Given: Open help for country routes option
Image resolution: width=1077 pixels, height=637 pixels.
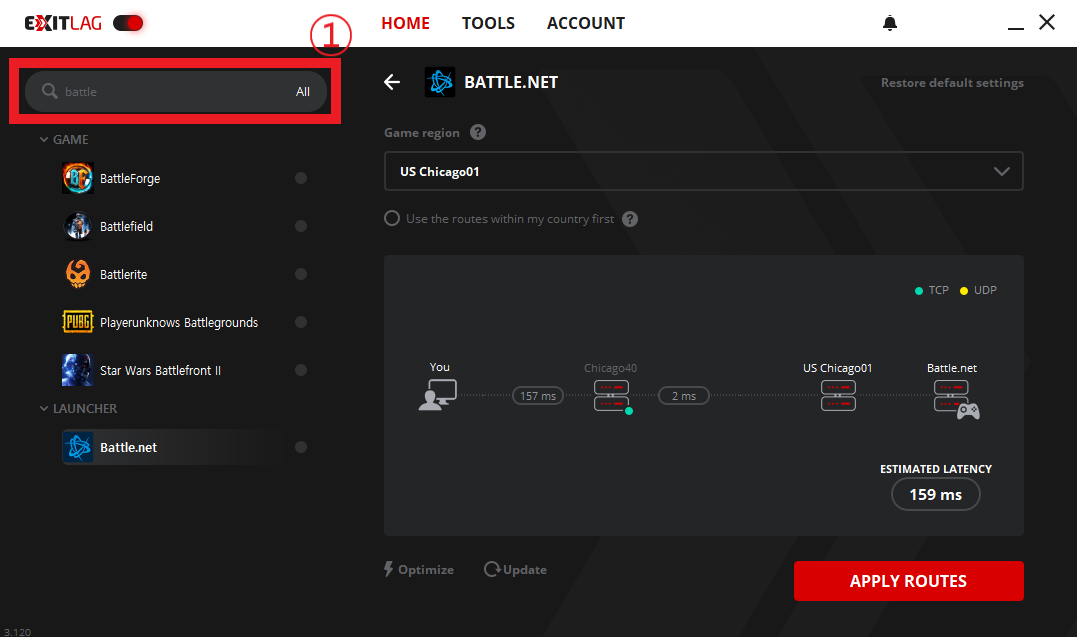Looking at the screenshot, I should click(x=630, y=219).
